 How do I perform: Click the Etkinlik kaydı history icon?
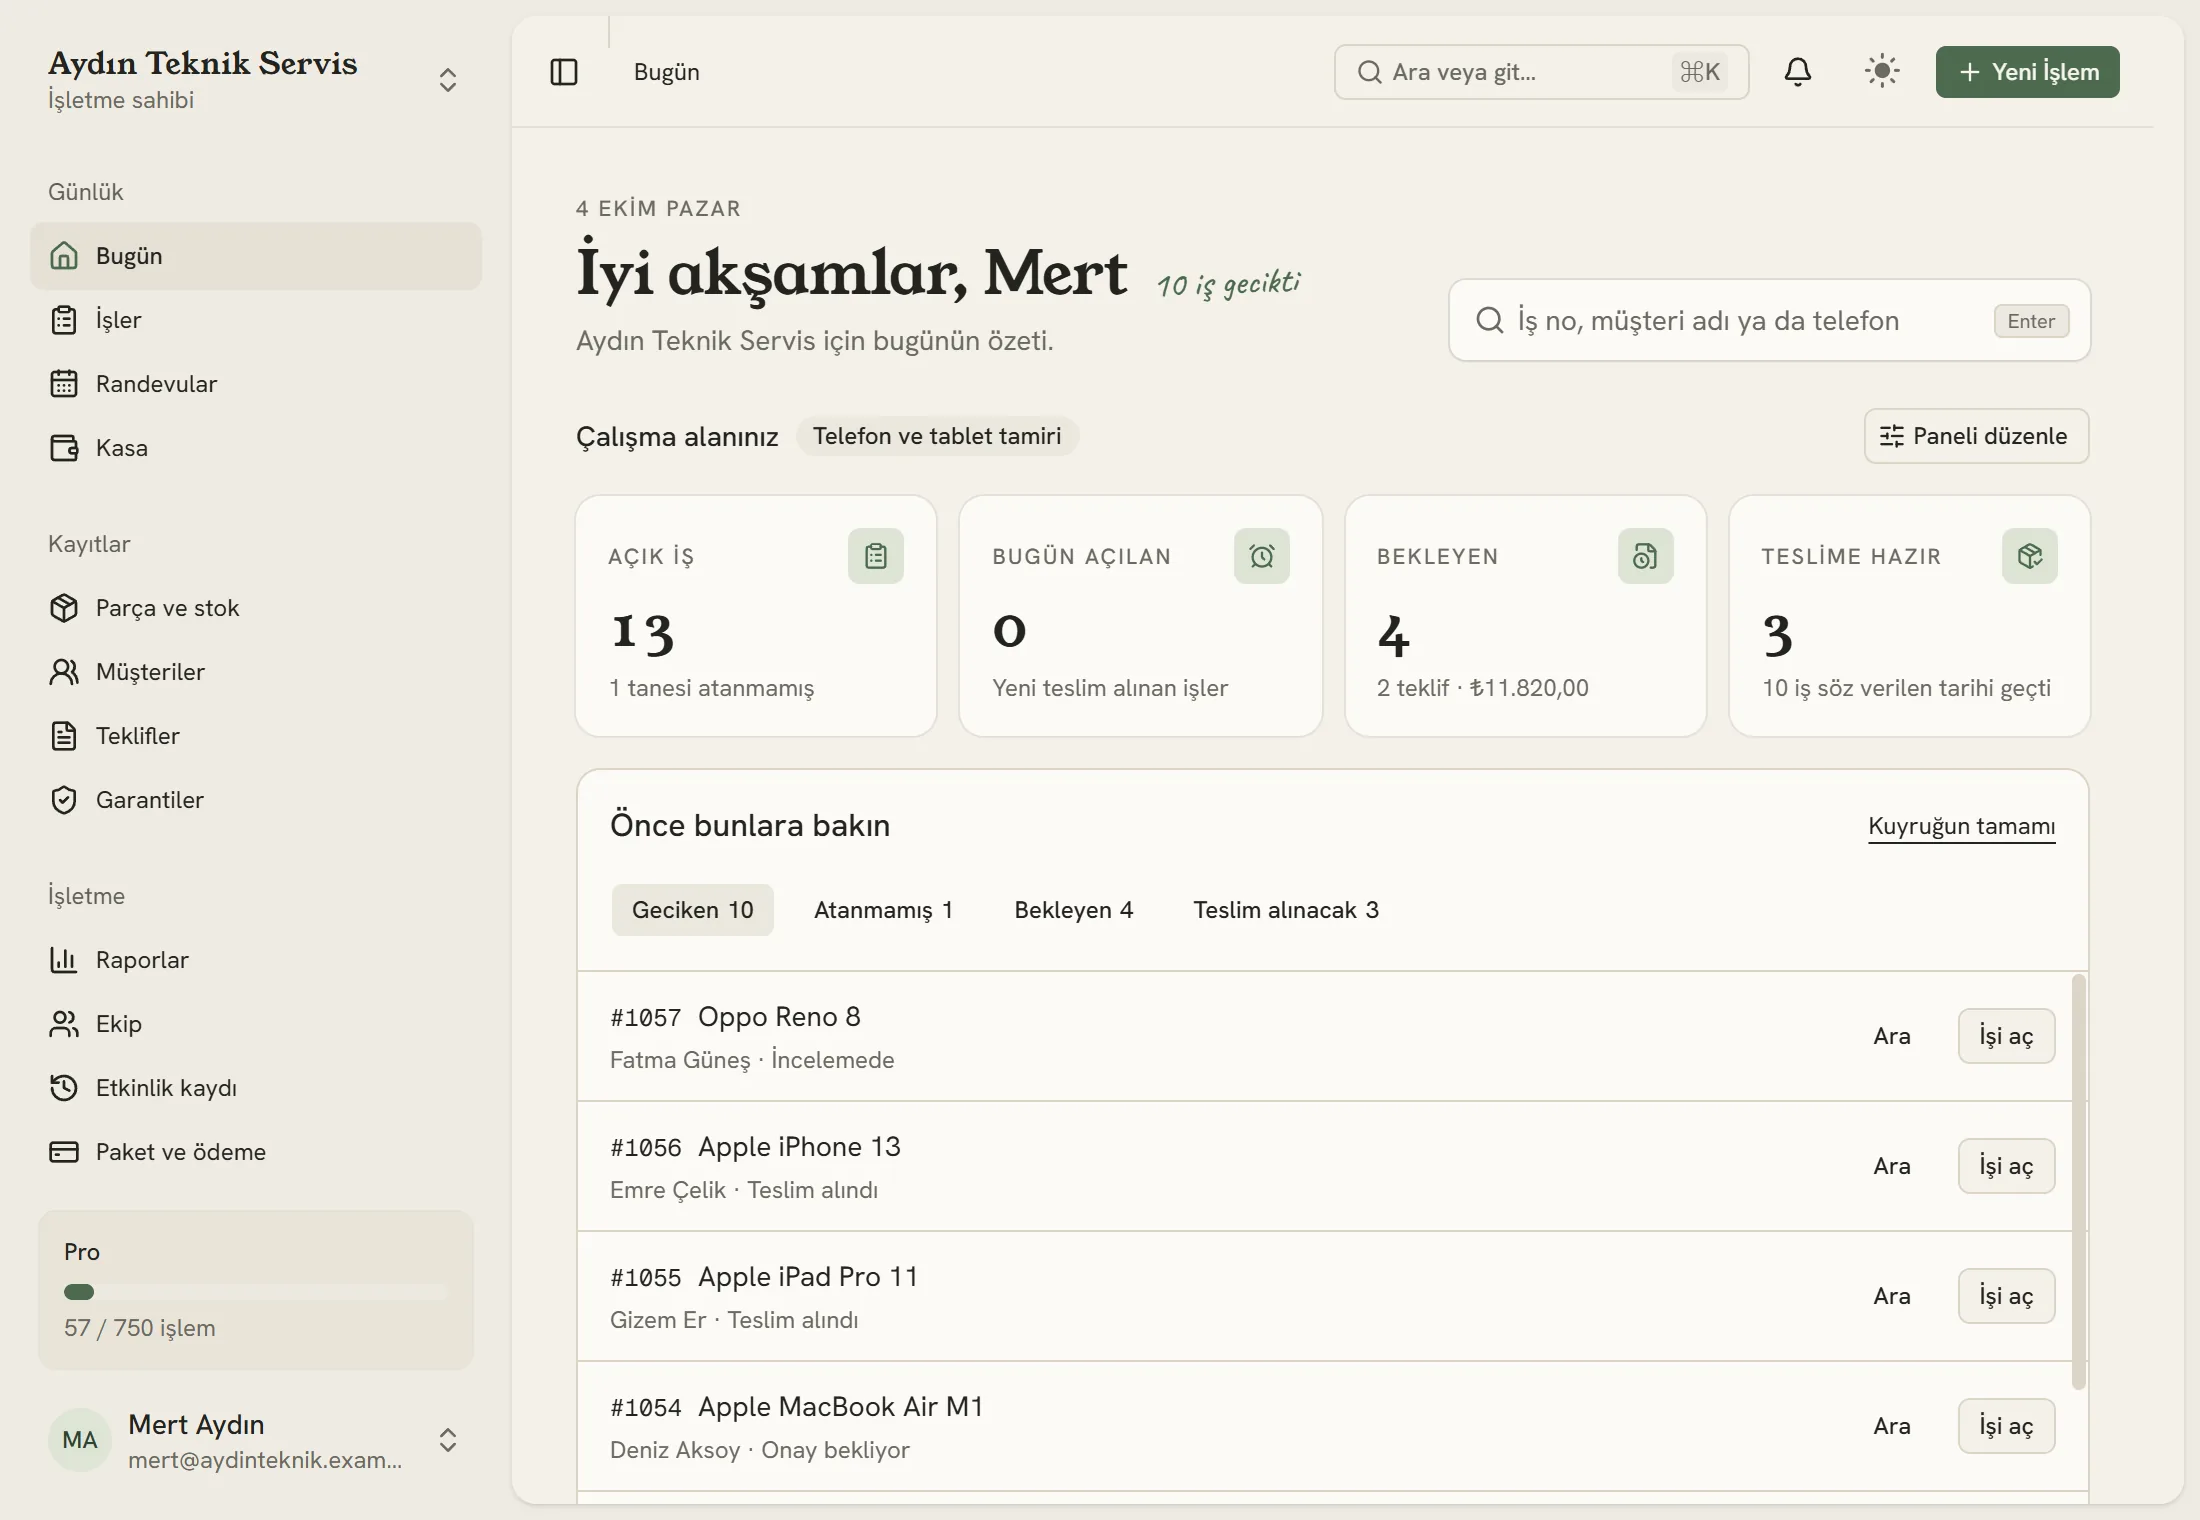tap(64, 1088)
